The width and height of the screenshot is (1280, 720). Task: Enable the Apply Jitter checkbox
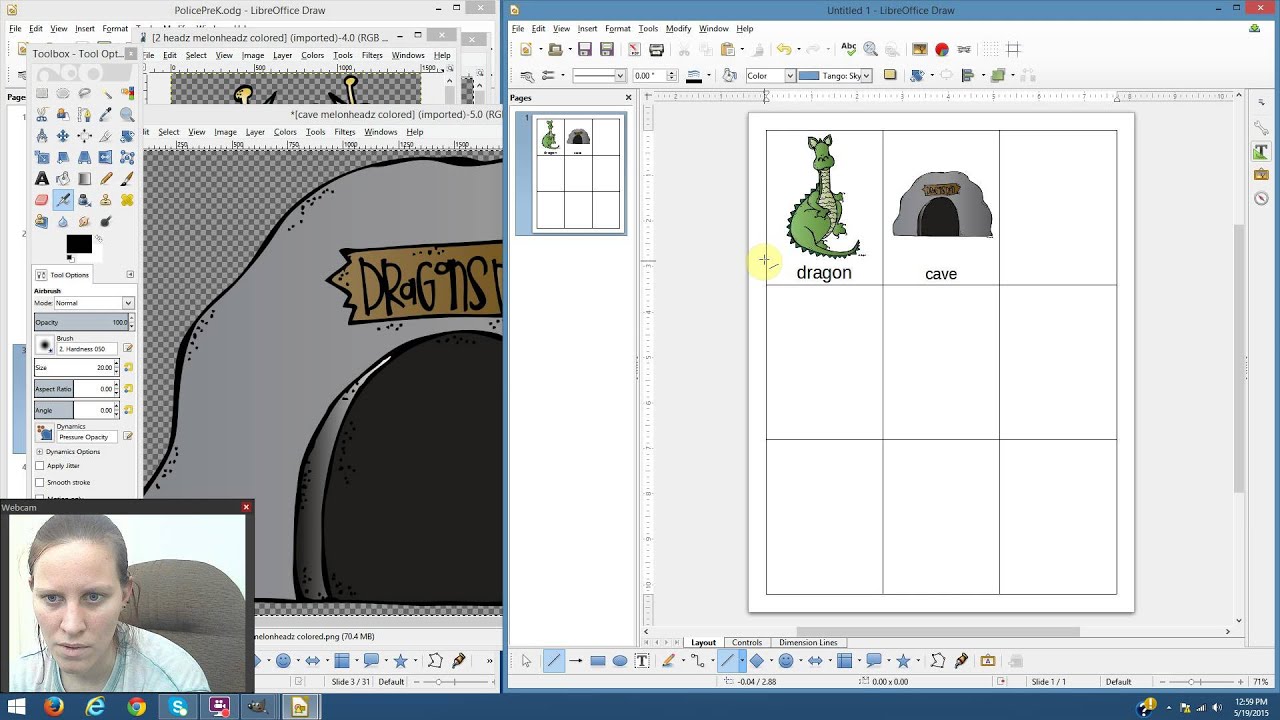[x=40, y=466]
